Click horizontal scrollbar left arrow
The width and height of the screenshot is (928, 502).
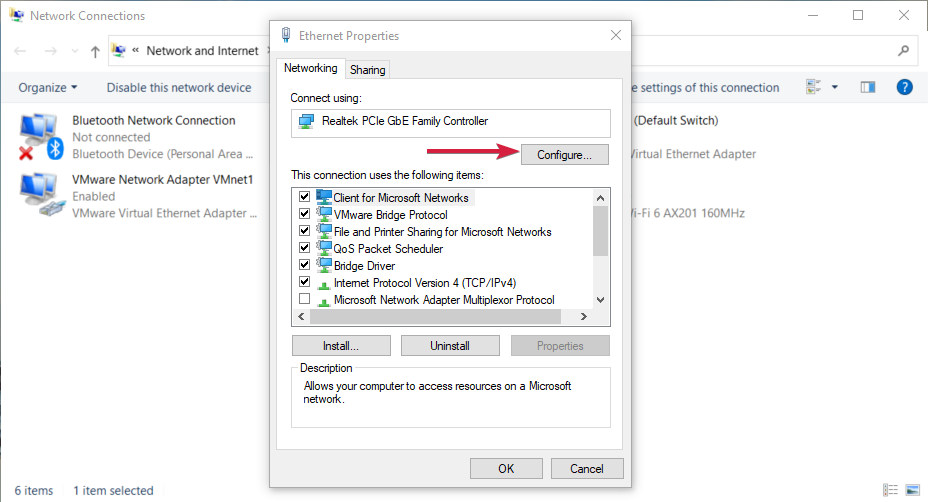point(301,317)
